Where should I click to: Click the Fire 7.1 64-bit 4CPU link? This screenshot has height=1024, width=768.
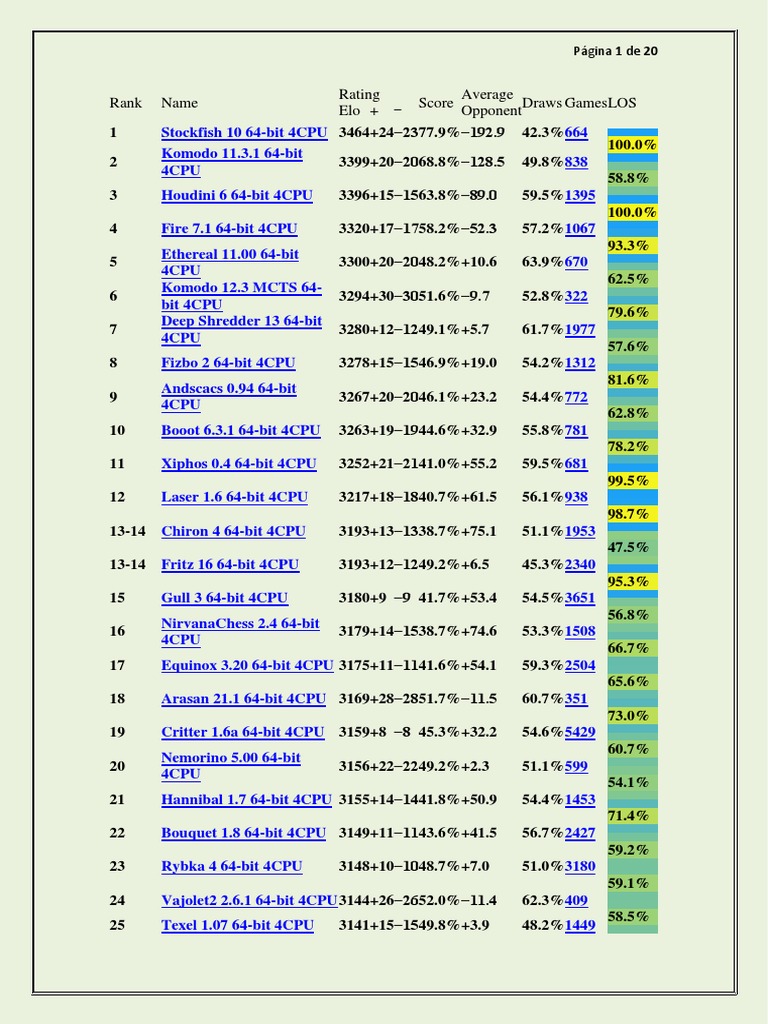tap(229, 229)
